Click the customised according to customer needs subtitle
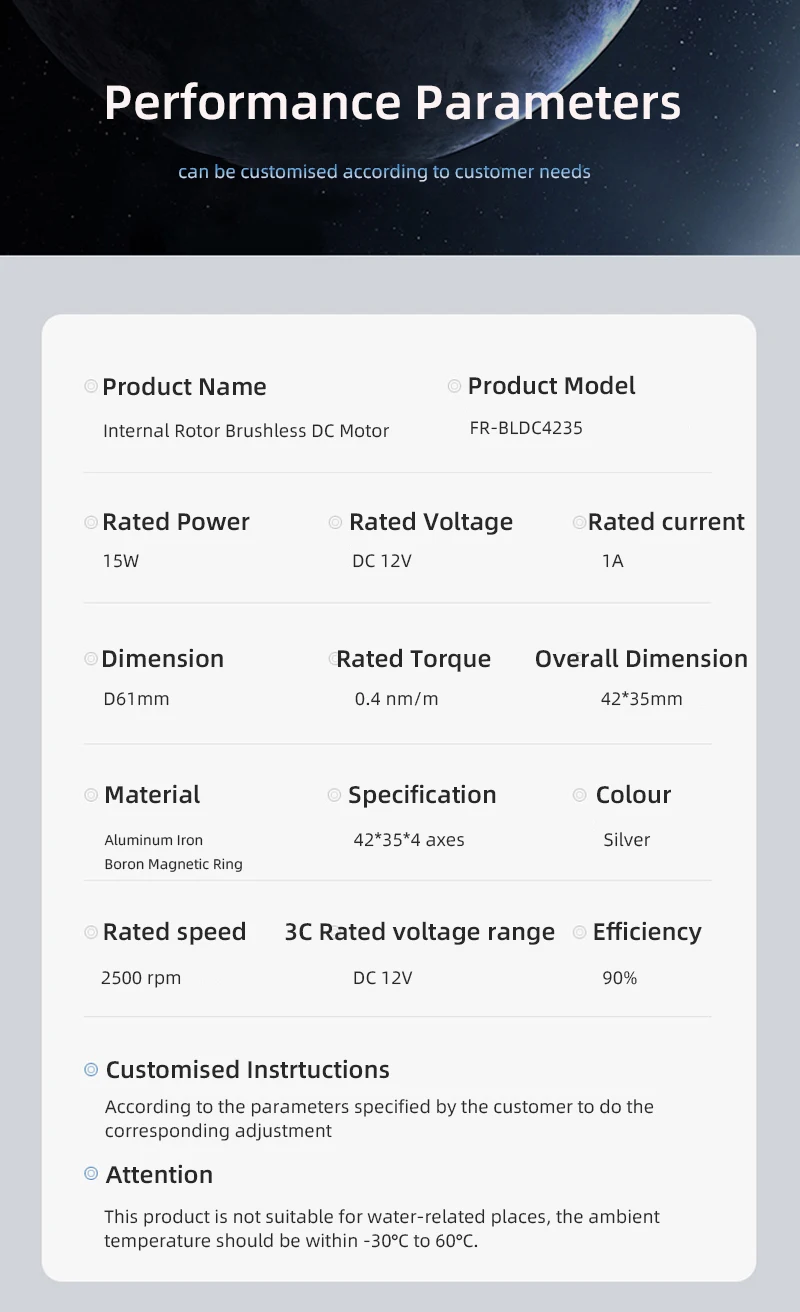 pos(384,172)
